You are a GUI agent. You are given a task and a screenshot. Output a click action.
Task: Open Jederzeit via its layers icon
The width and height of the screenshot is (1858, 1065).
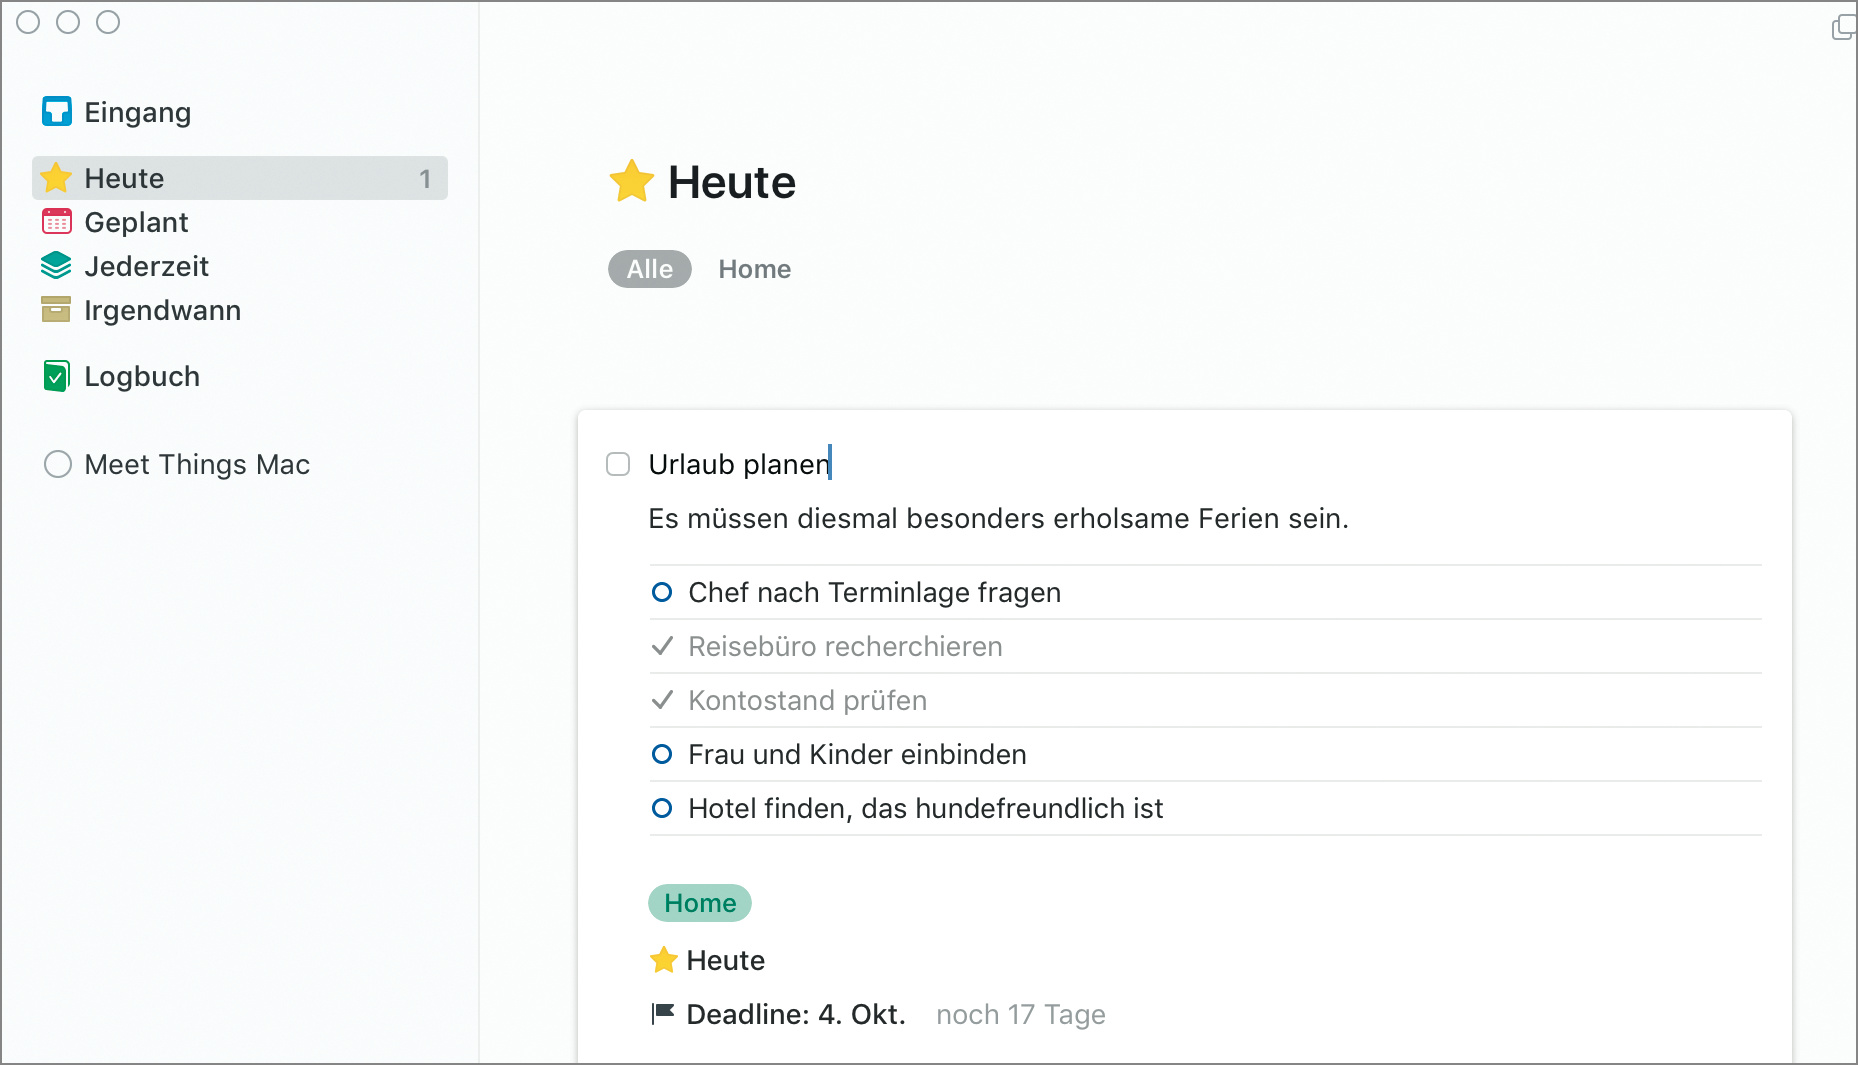pos(56,266)
